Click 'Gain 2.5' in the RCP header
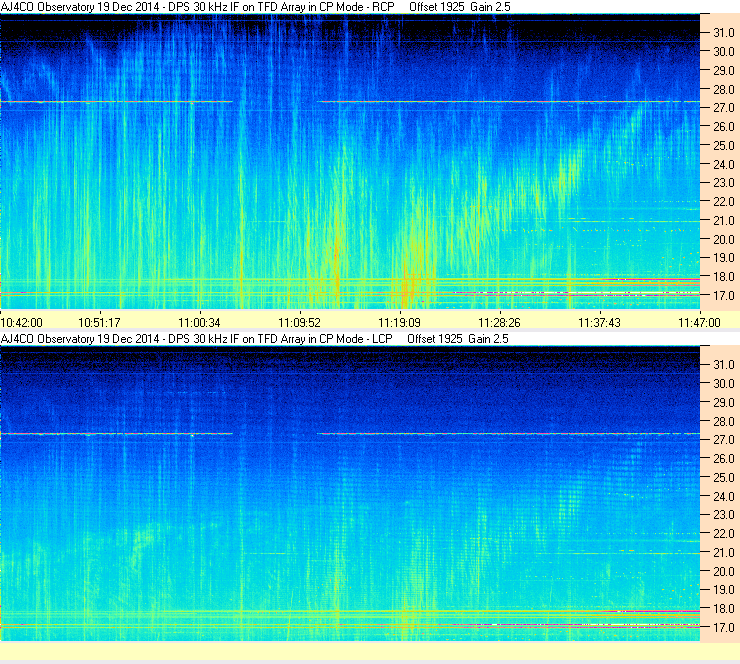 coord(490,7)
